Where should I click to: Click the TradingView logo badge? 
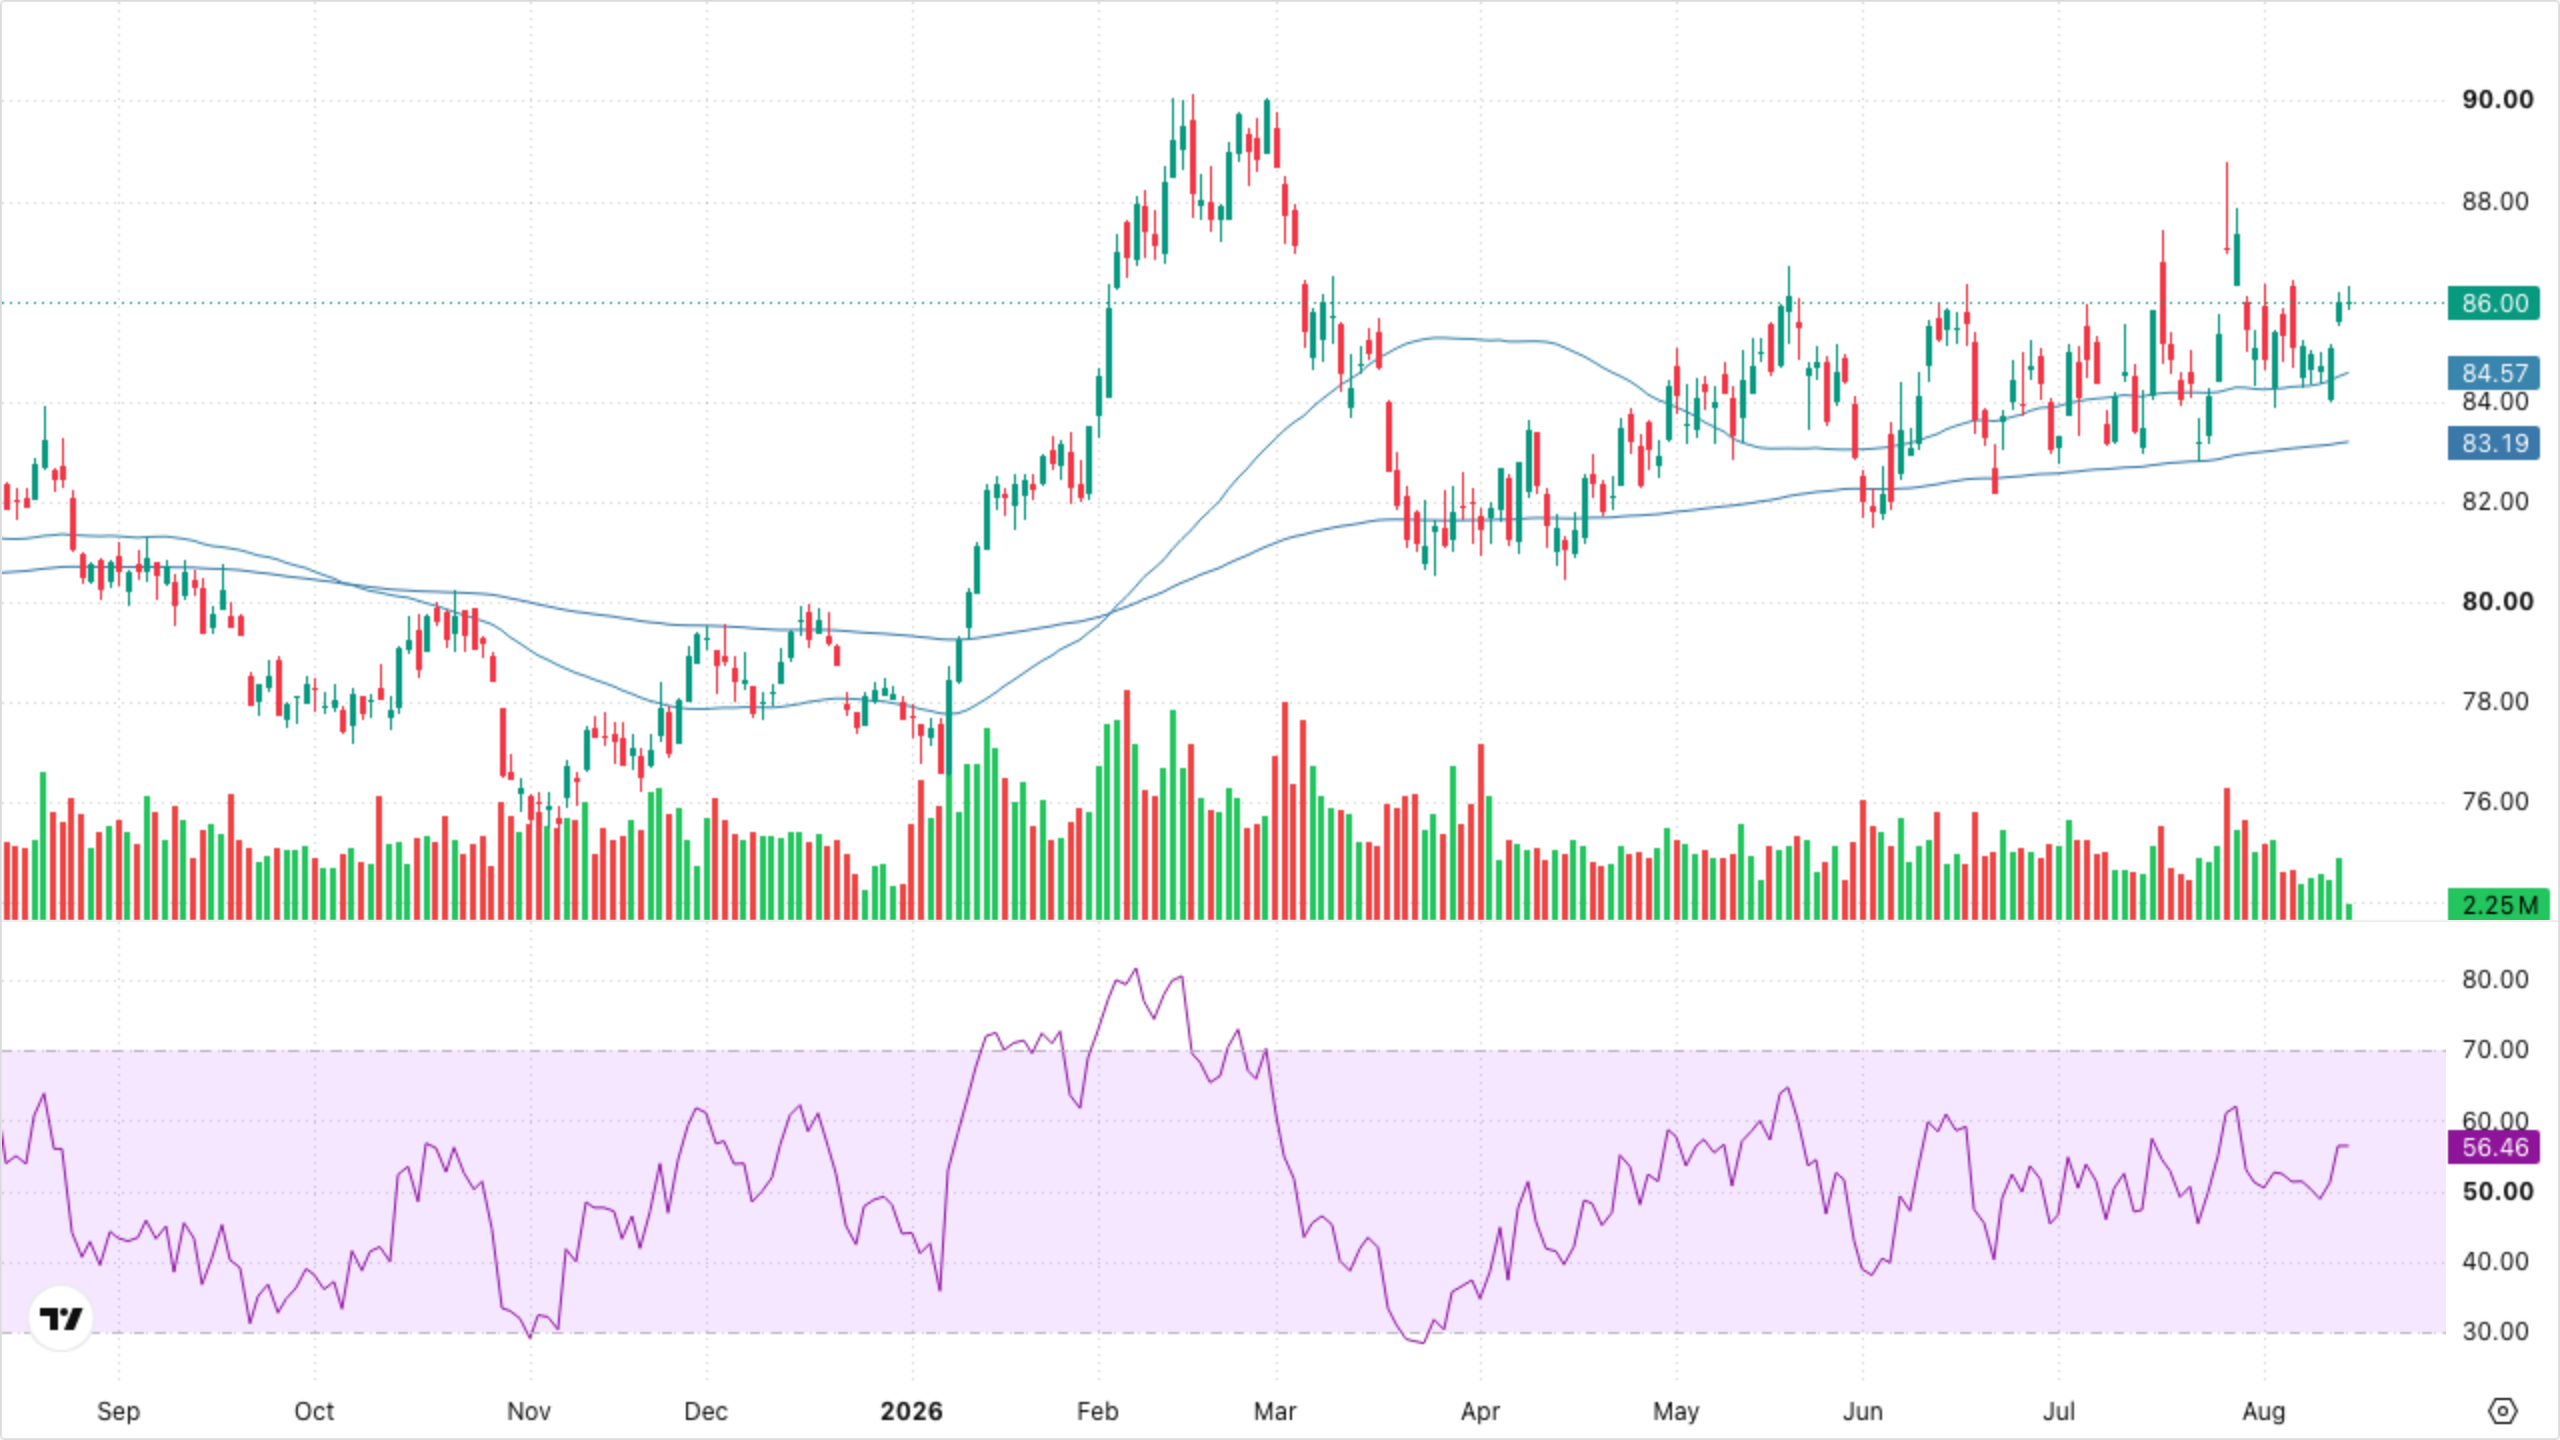[x=61, y=1319]
